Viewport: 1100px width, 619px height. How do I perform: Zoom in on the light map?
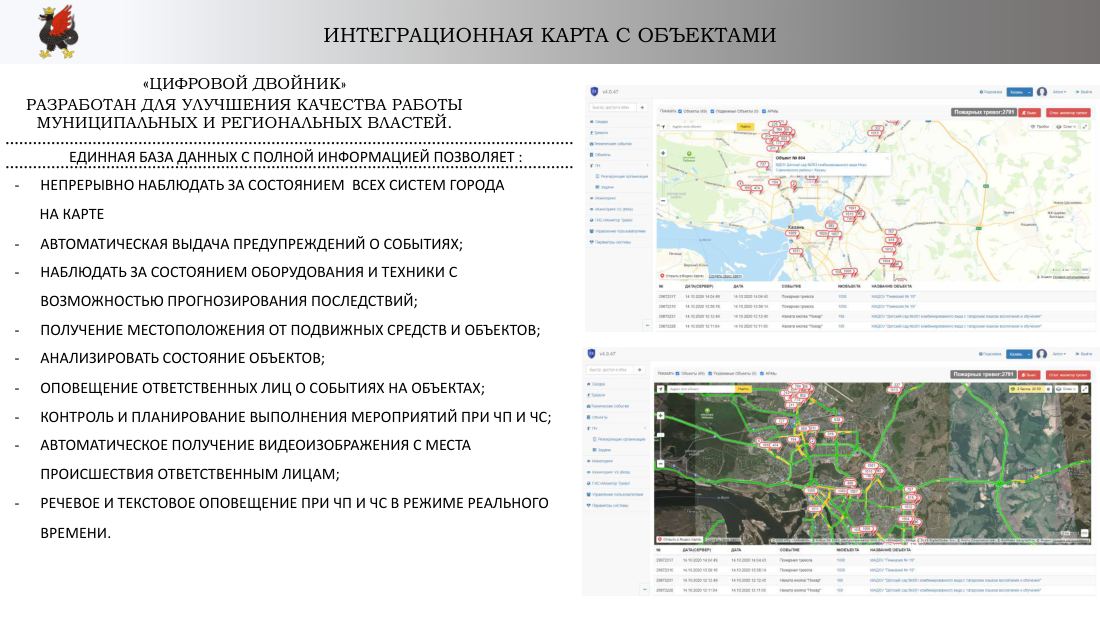point(663,153)
